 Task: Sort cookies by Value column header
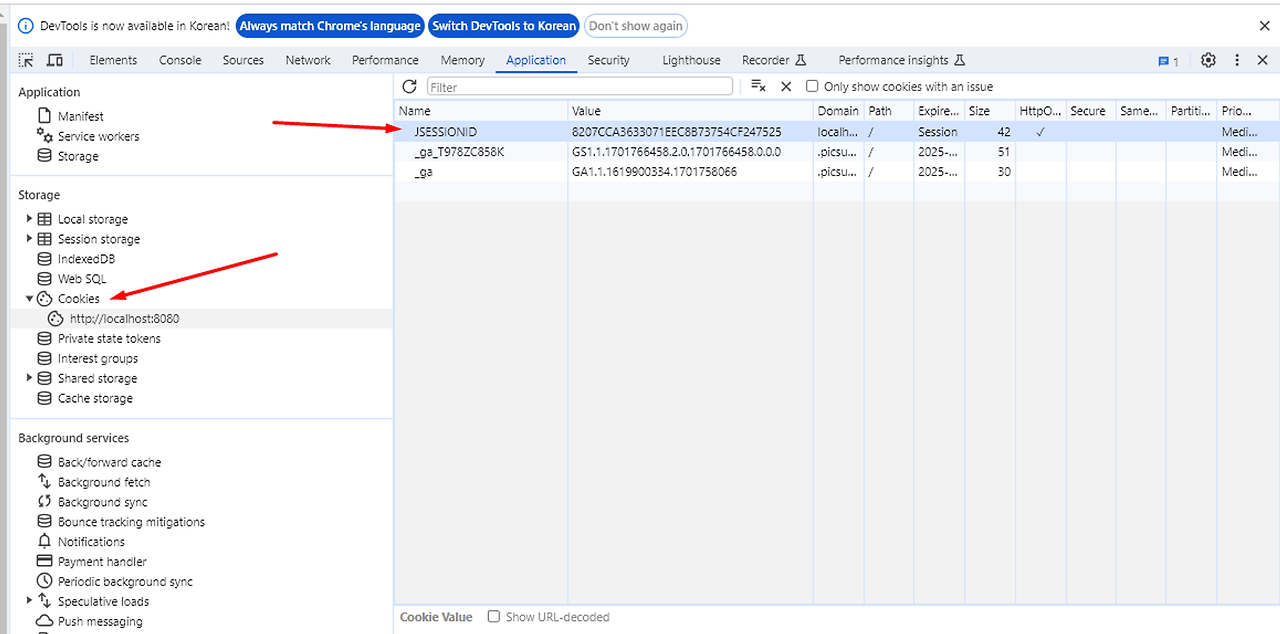pyautogui.click(x=690, y=111)
